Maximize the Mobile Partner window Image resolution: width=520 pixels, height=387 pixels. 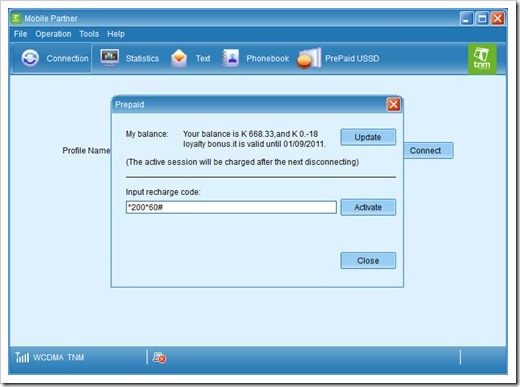(482, 18)
